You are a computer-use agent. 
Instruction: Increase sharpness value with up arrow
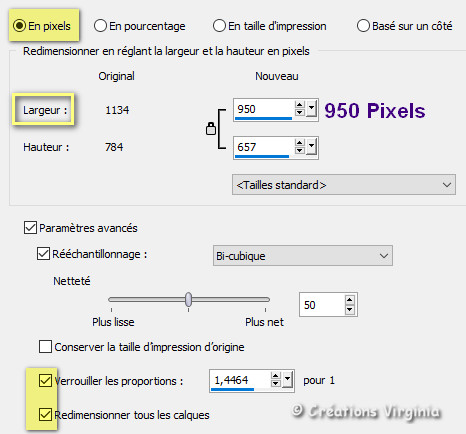pos(349,300)
